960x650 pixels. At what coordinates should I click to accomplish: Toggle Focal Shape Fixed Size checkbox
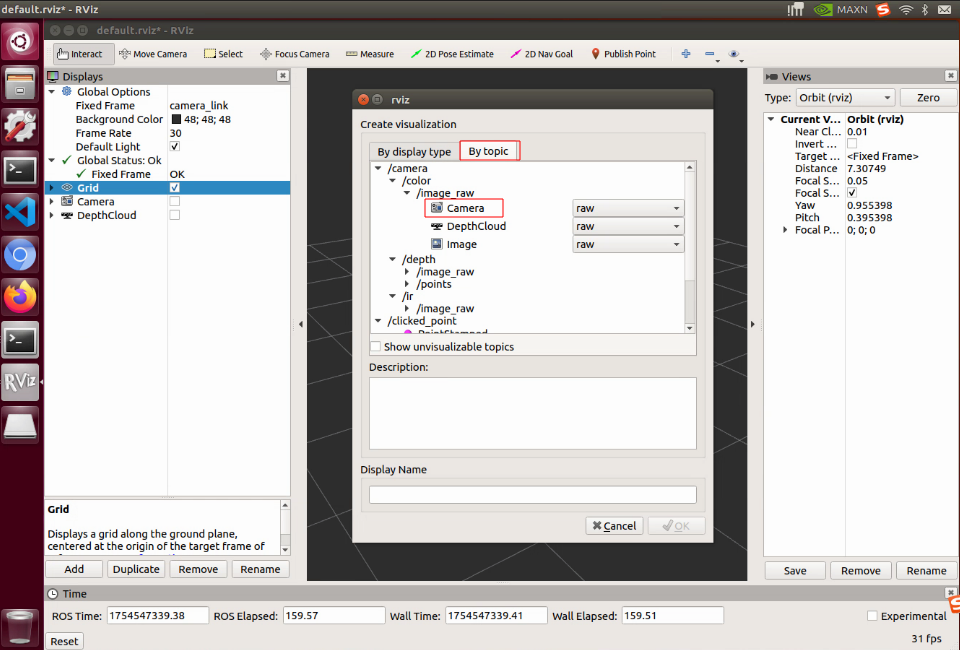852,193
